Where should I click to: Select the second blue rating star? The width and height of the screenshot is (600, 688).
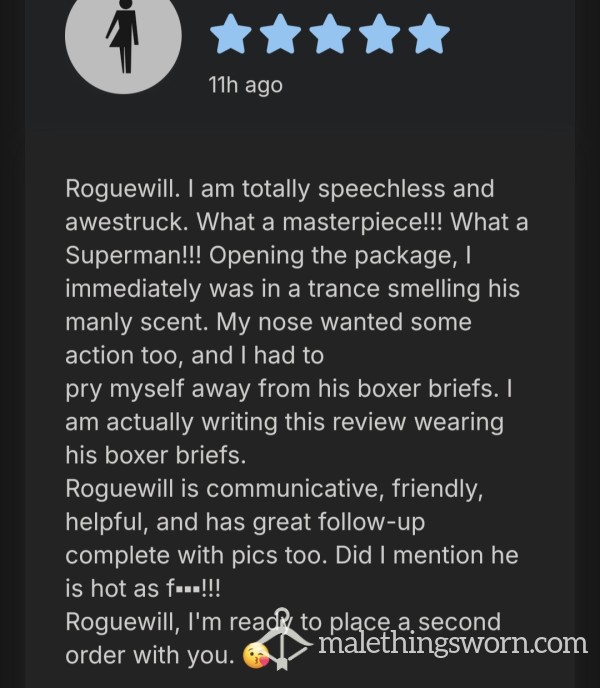pos(280,34)
